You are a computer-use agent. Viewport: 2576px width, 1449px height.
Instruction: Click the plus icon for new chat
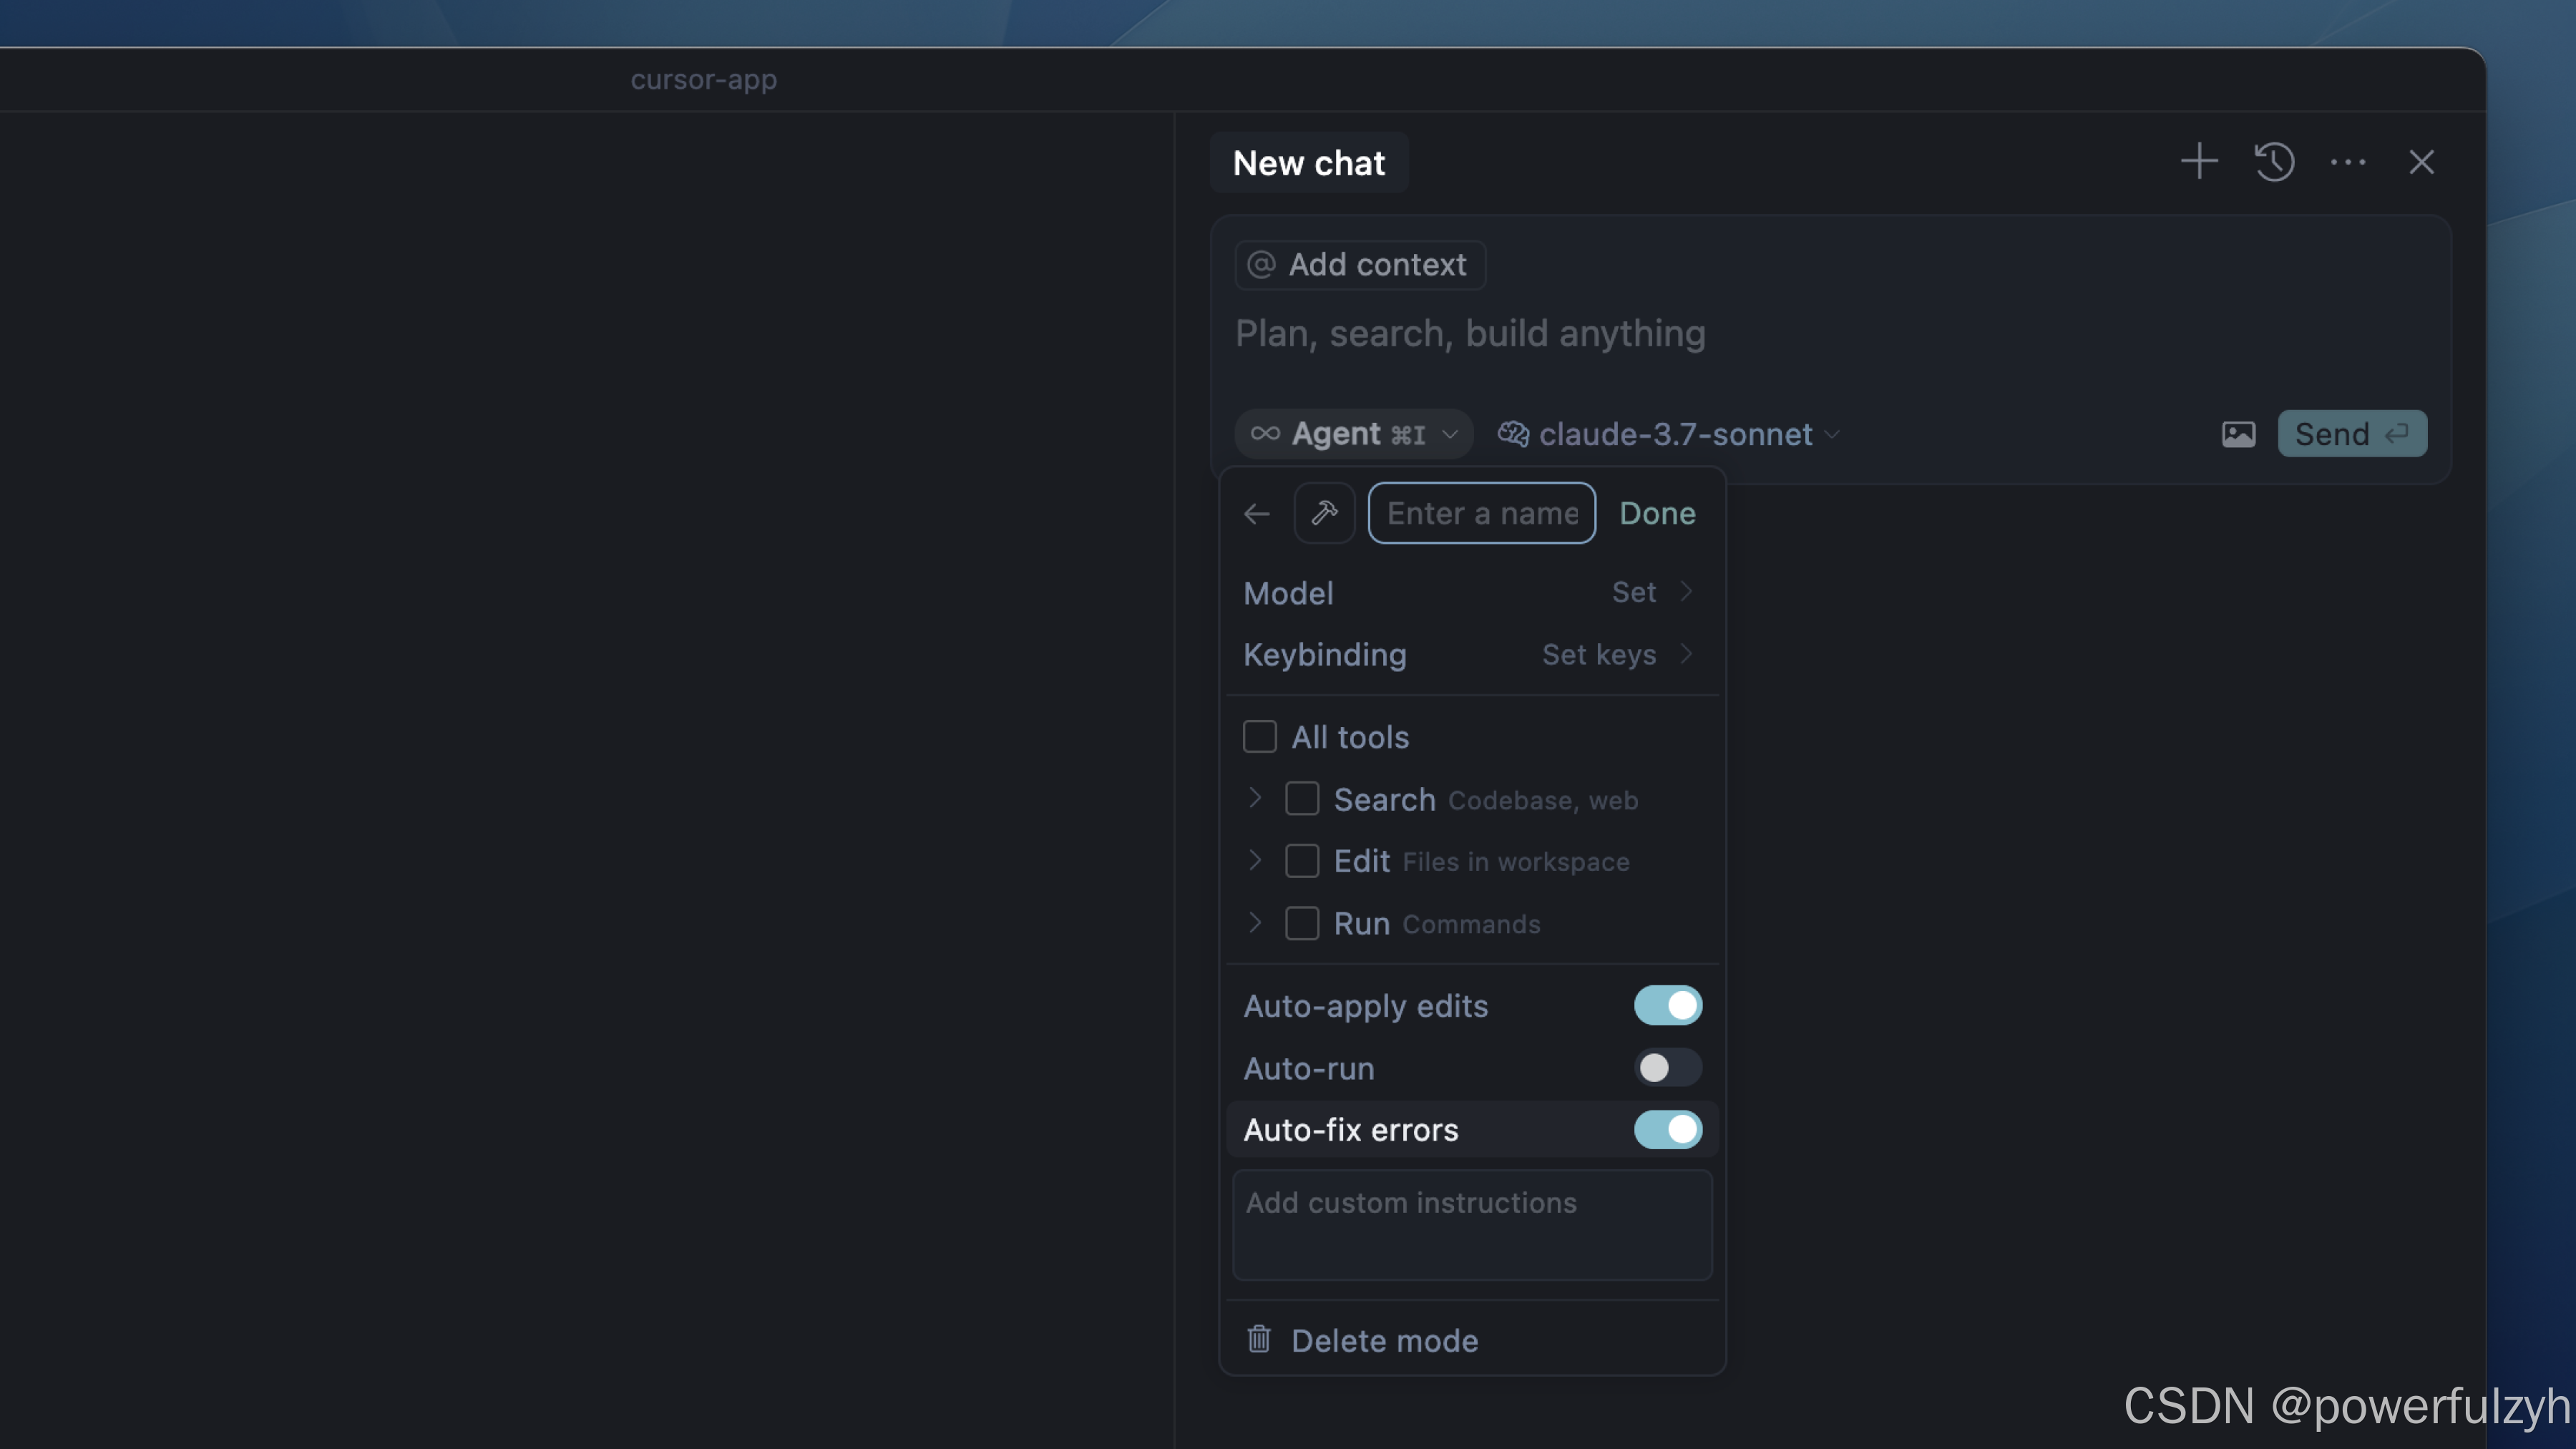coord(2198,162)
